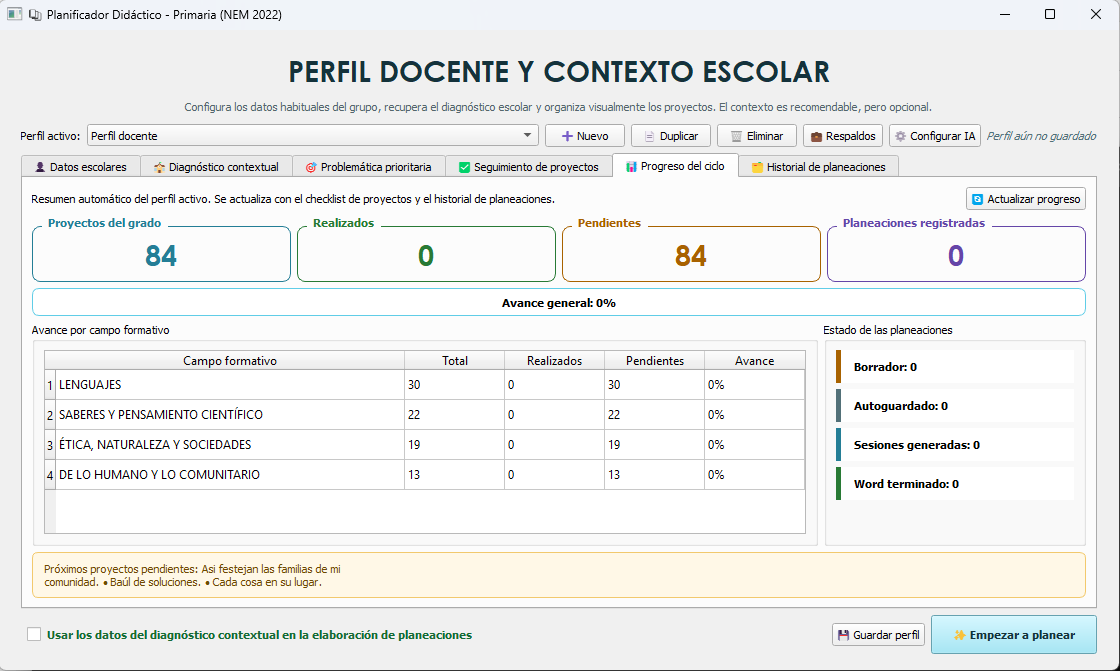1120x671 pixels.
Task: Click the person icon on Datos escolares tab
Action: [x=40, y=167]
